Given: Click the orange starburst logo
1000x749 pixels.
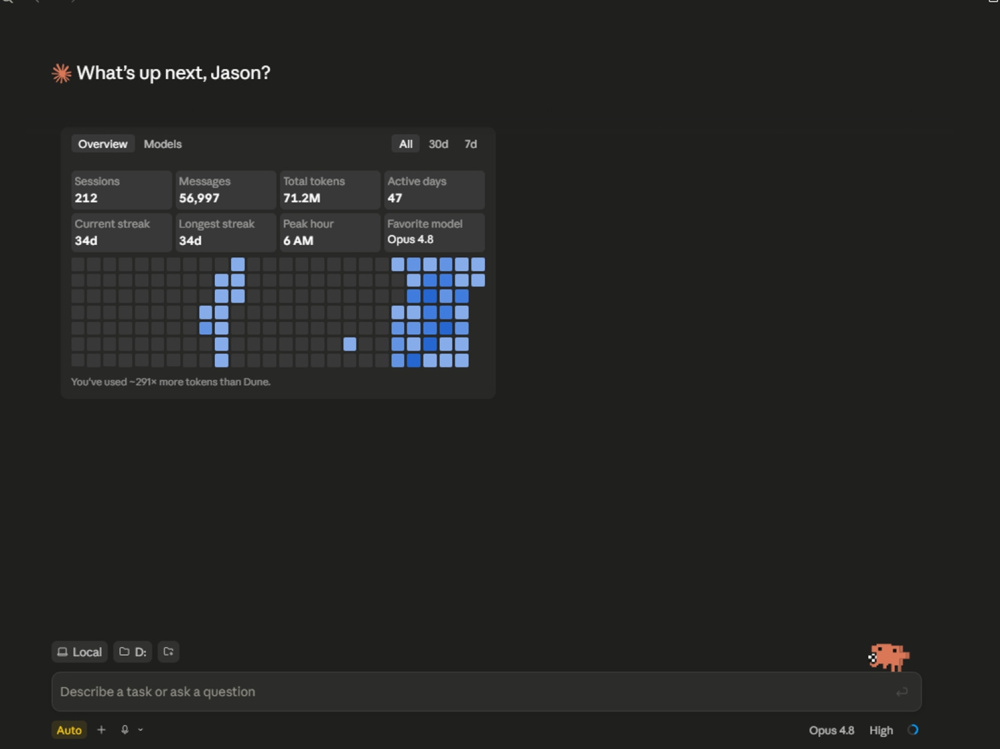Looking at the screenshot, I should point(61,73).
